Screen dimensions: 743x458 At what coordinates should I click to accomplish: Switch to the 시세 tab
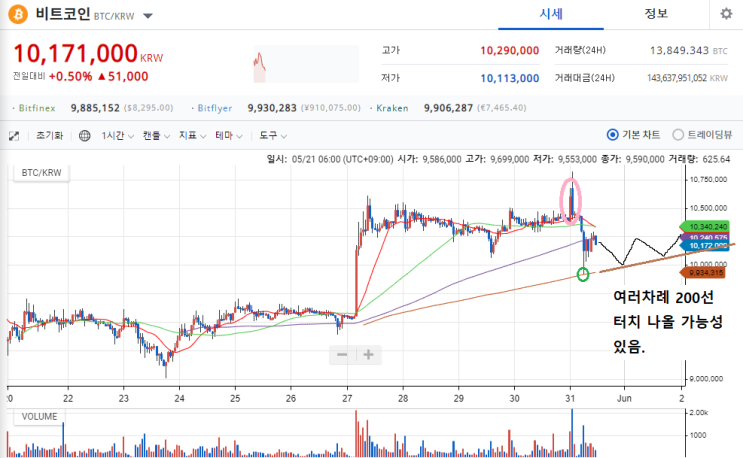[551, 14]
